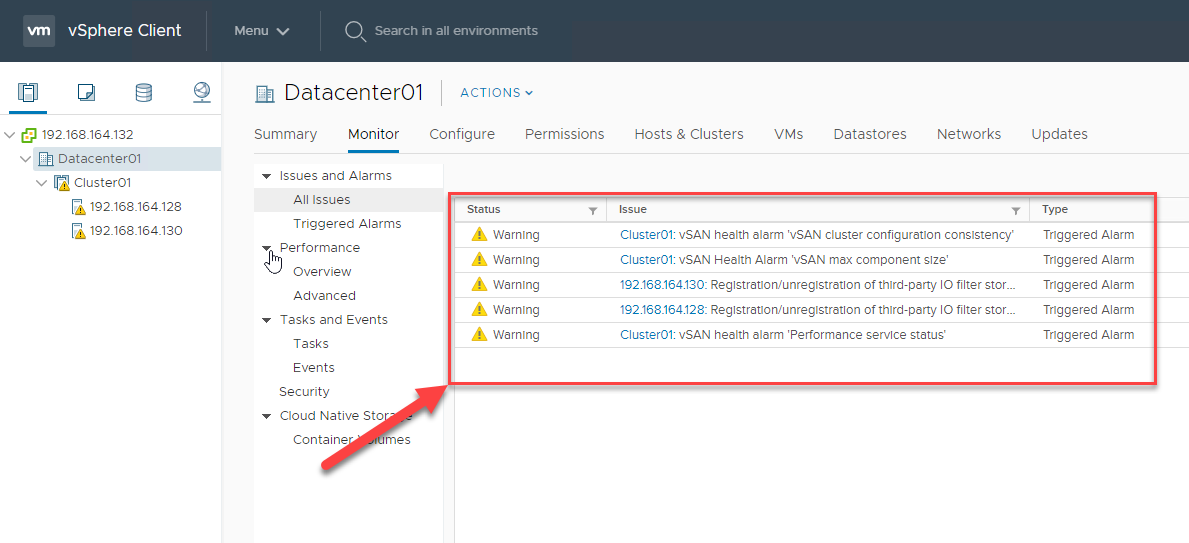Screen dimensions: 1189x543
Task: Switch to the VMs tab
Action: [x=789, y=134]
